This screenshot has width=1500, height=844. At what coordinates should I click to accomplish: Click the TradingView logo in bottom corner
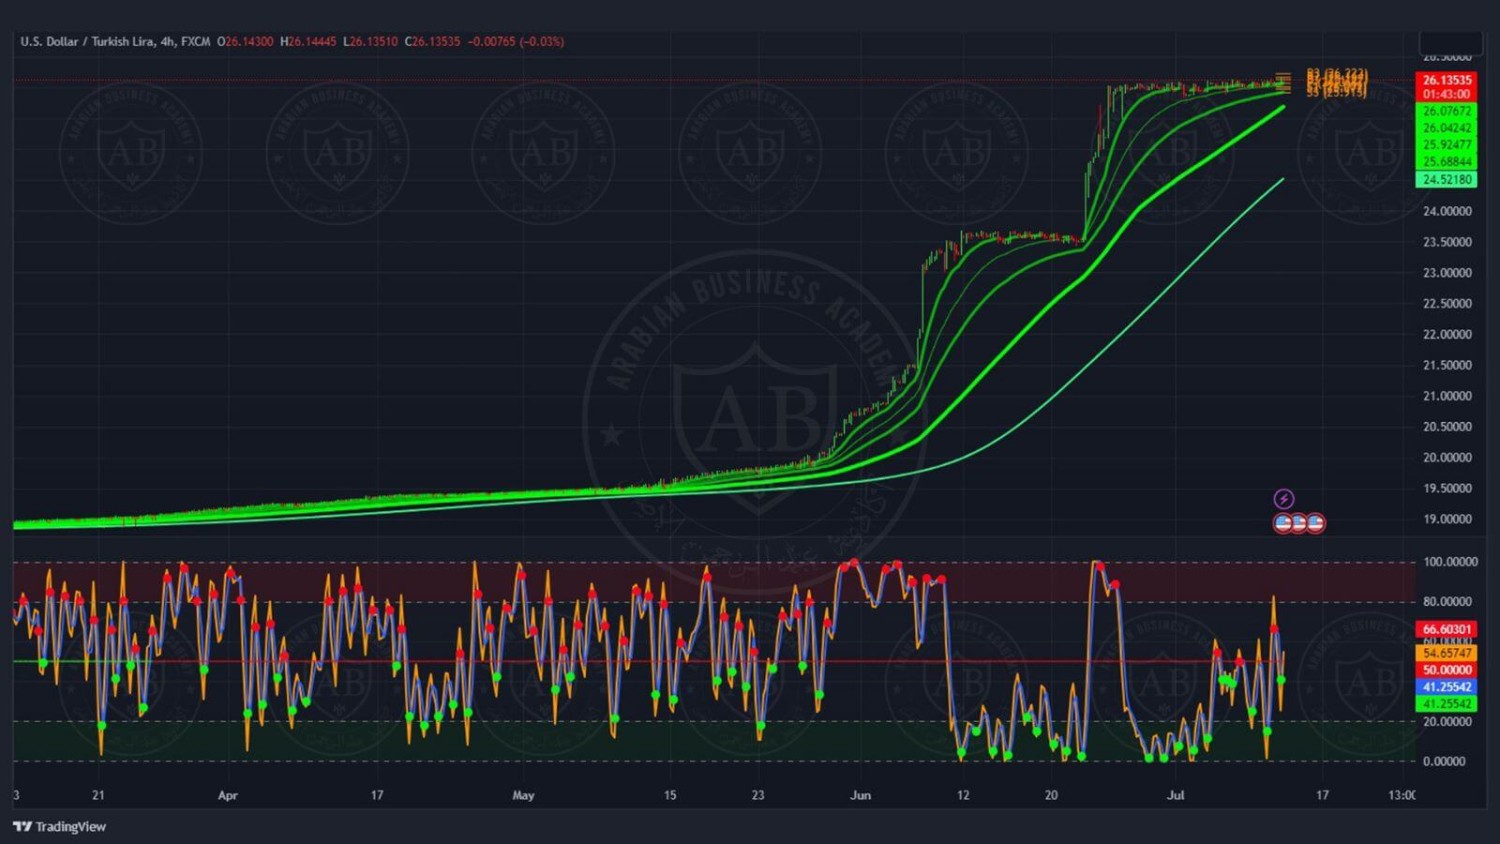(x=60, y=826)
